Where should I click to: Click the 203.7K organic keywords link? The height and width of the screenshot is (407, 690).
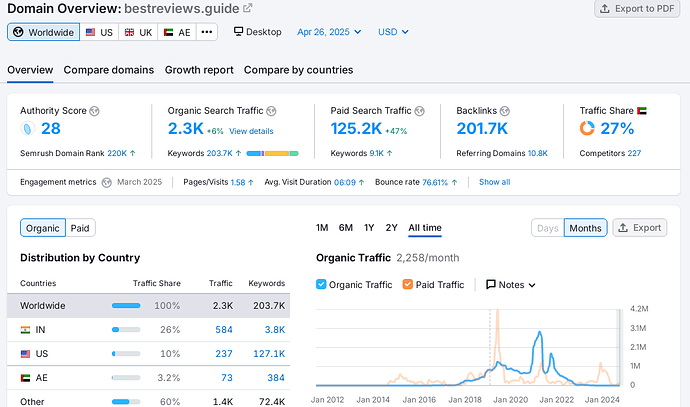[x=219, y=153]
